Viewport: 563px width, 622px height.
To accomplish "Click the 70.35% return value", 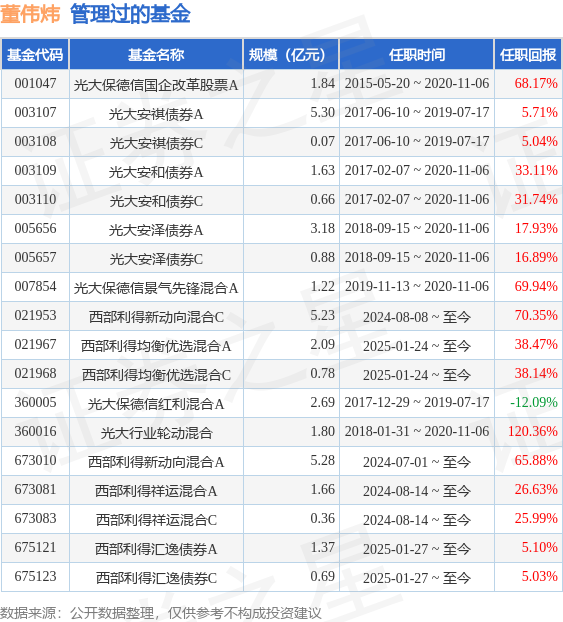I will pyautogui.click(x=536, y=315).
